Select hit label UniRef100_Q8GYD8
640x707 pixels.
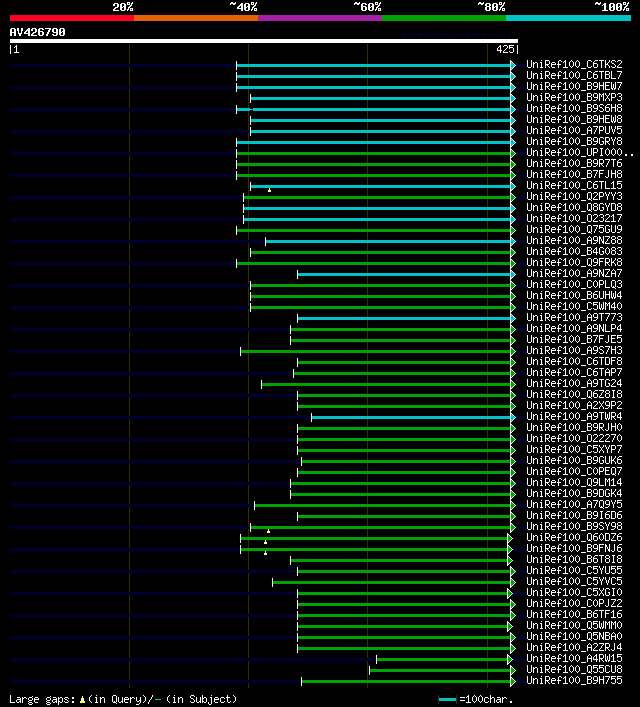coord(574,207)
